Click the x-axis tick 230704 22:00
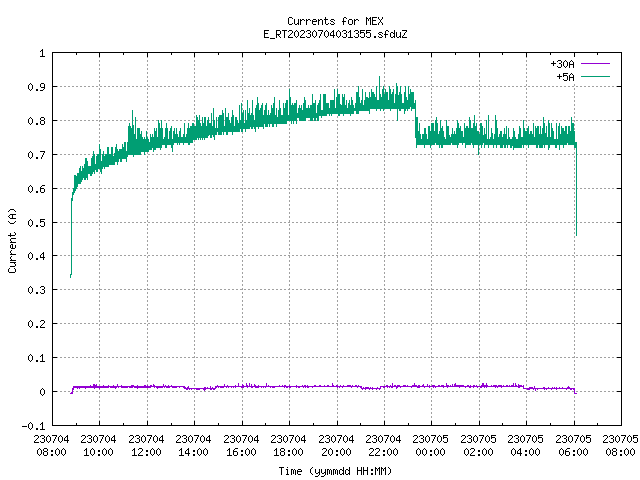640x480 pixels. click(x=383, y=445)
